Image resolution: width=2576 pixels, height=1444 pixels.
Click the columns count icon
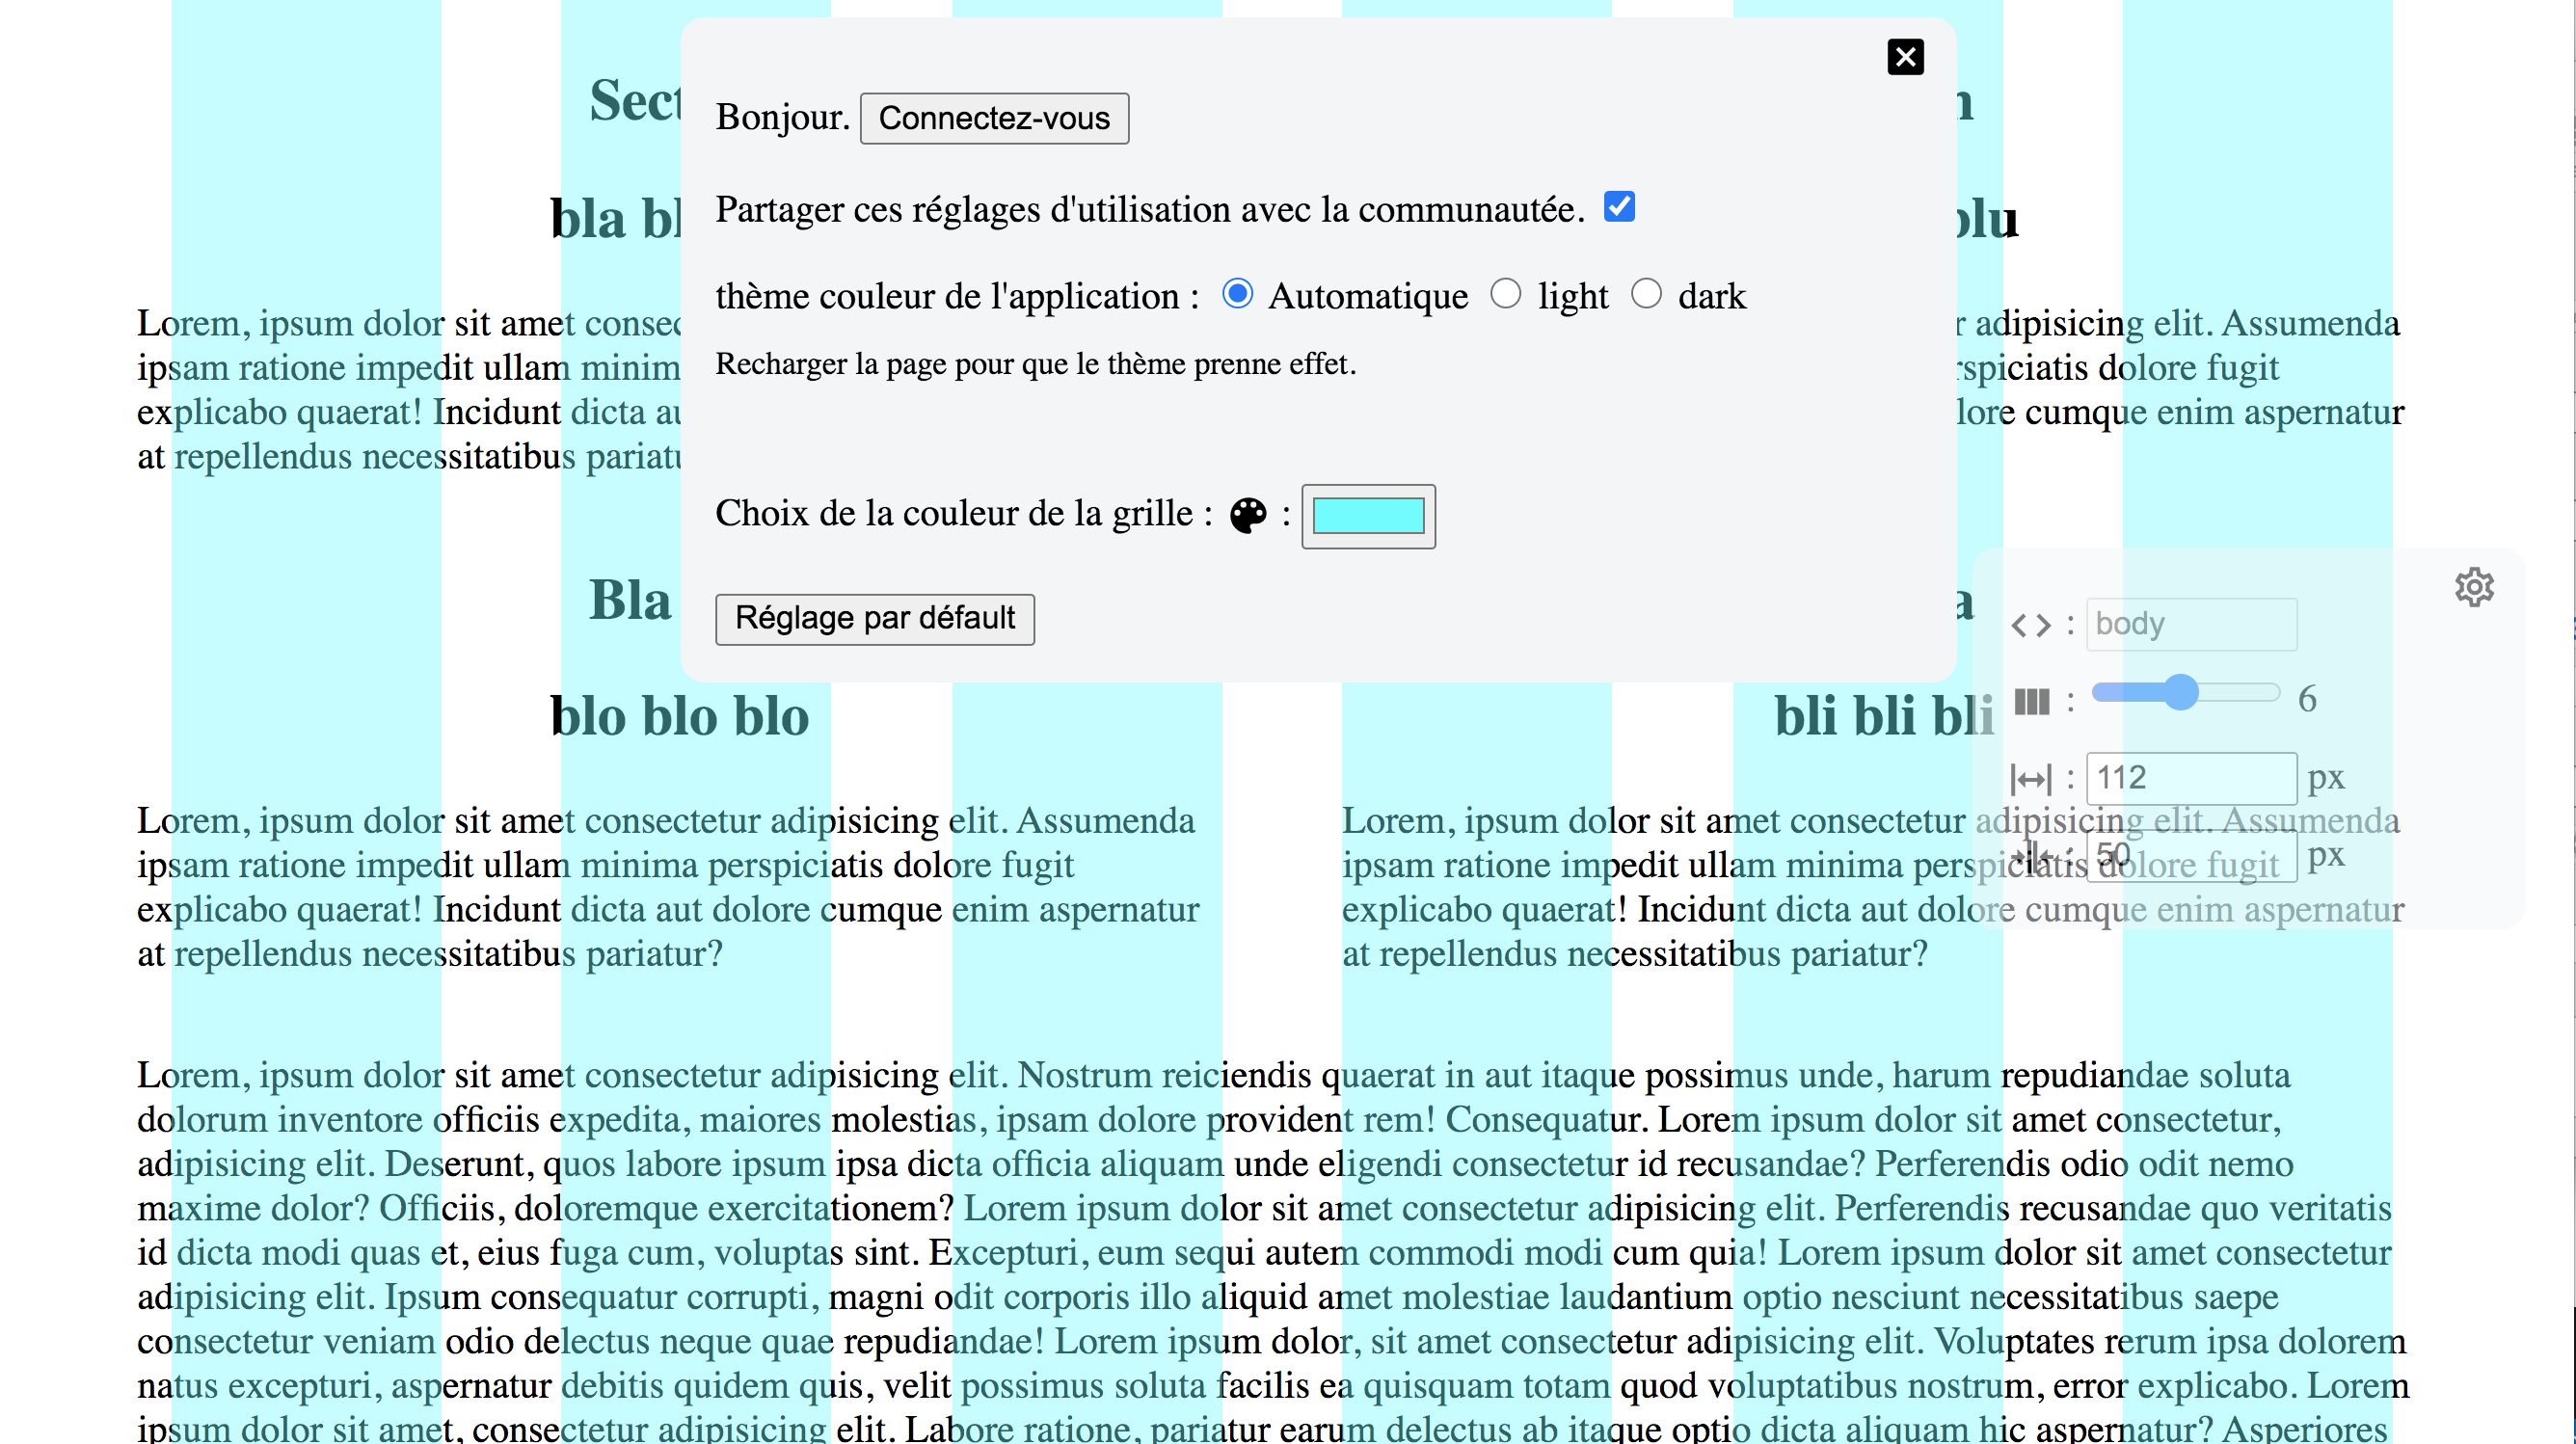coord(2031,701)
